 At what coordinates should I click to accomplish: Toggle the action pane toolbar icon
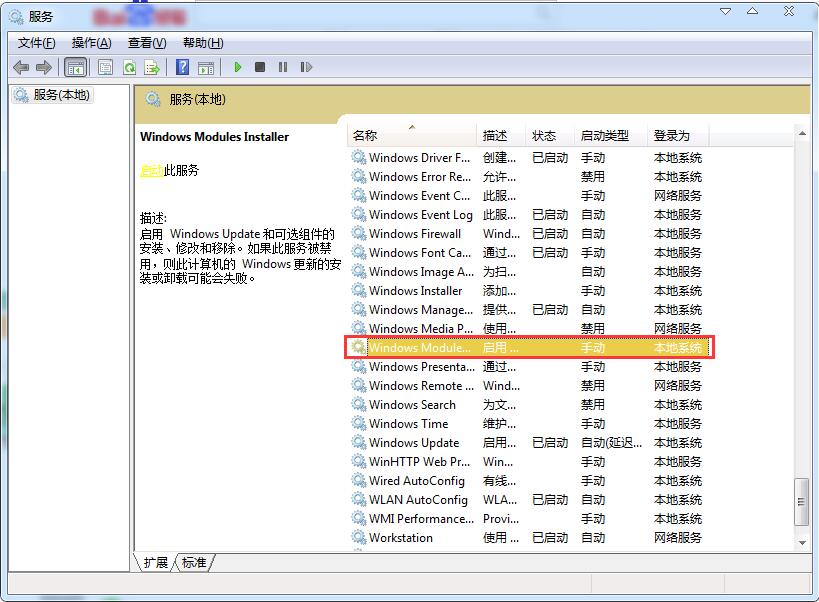[x=206, y=67]
